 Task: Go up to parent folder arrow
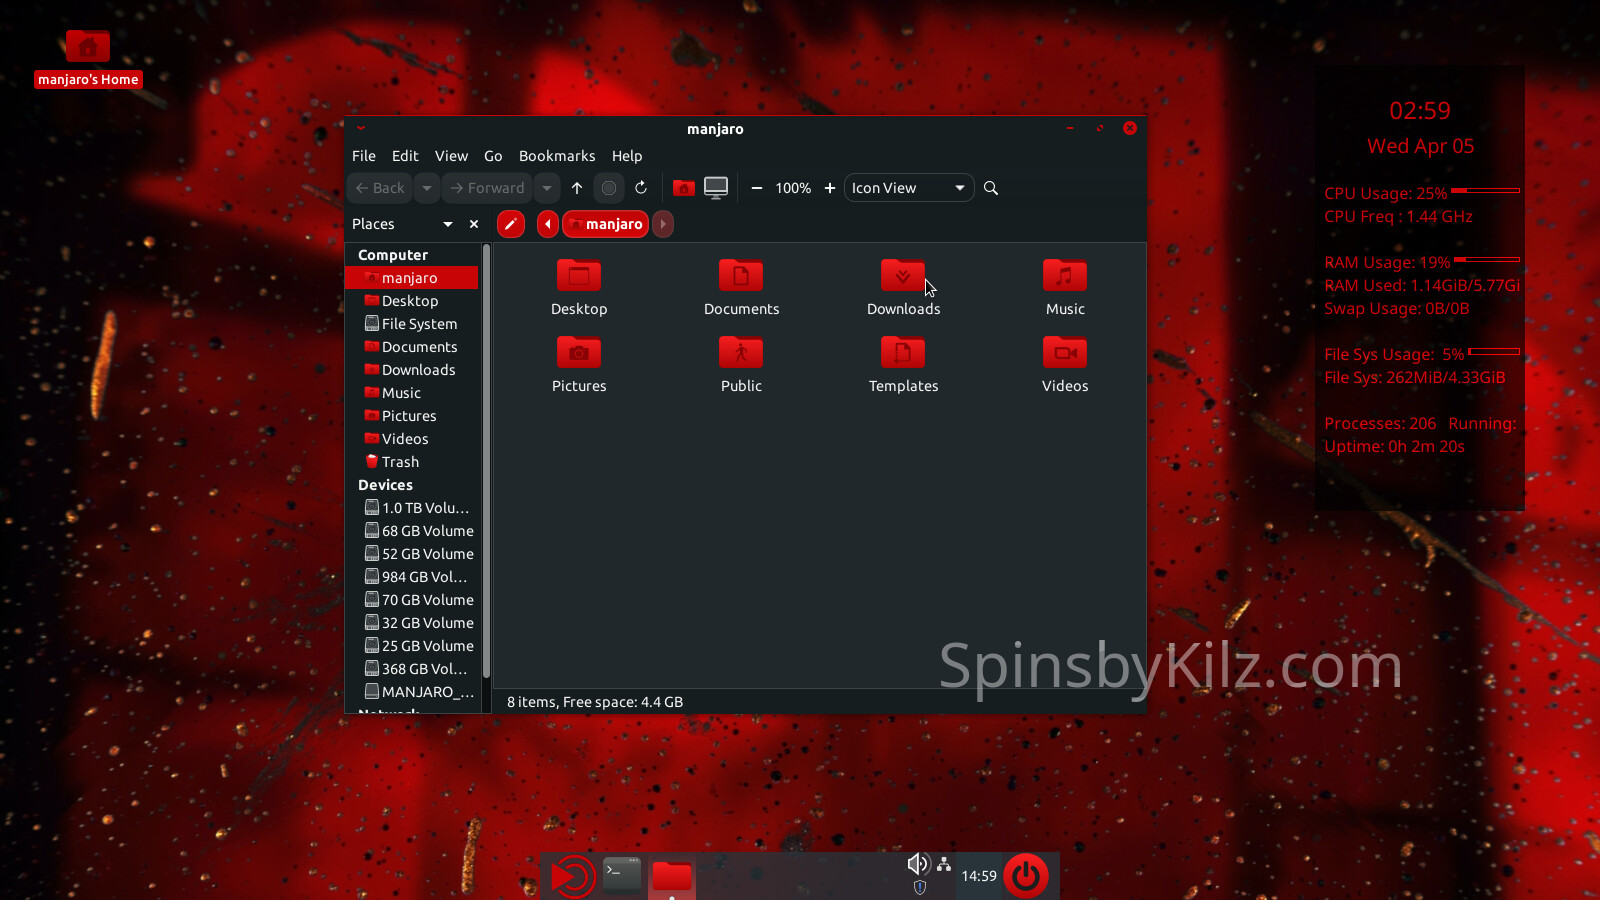point(577,188)
